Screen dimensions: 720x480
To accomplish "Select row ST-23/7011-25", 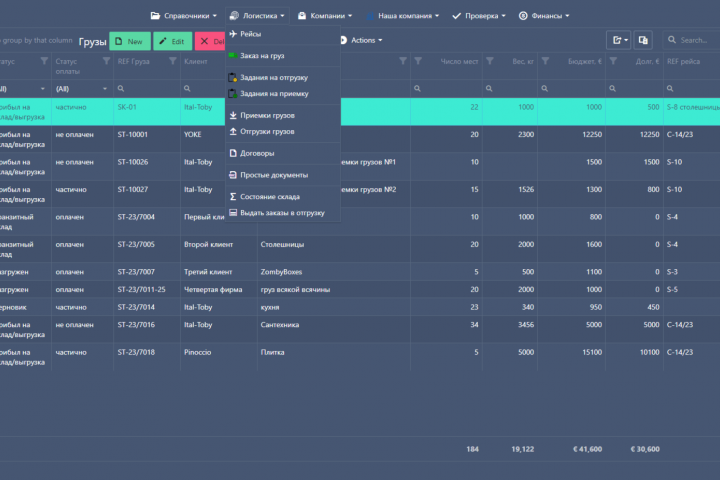I will tap(360, 289).
